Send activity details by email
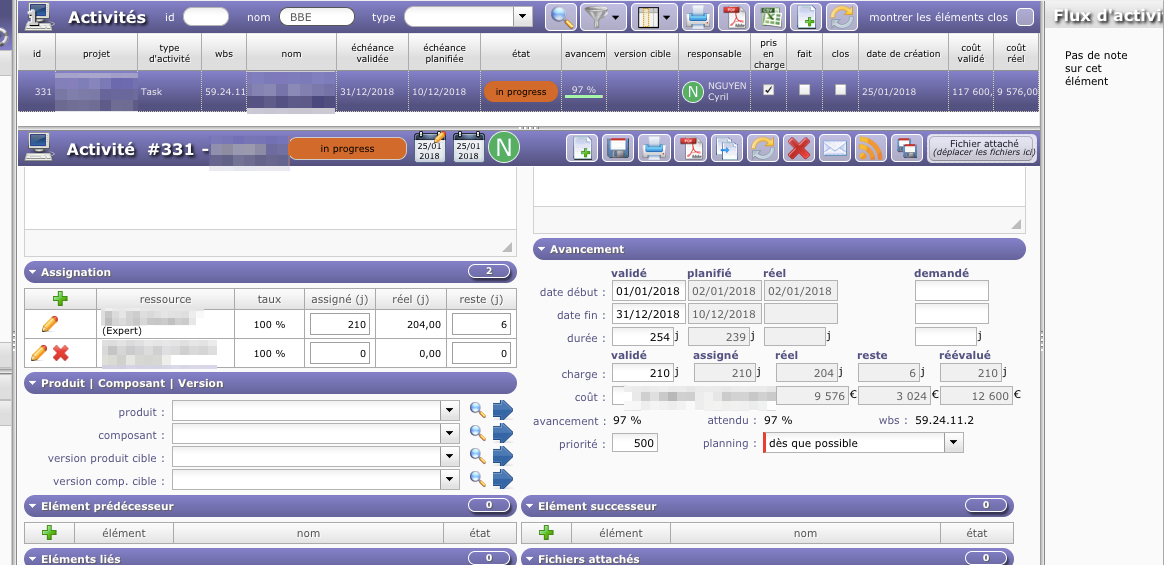 [835, 149]
